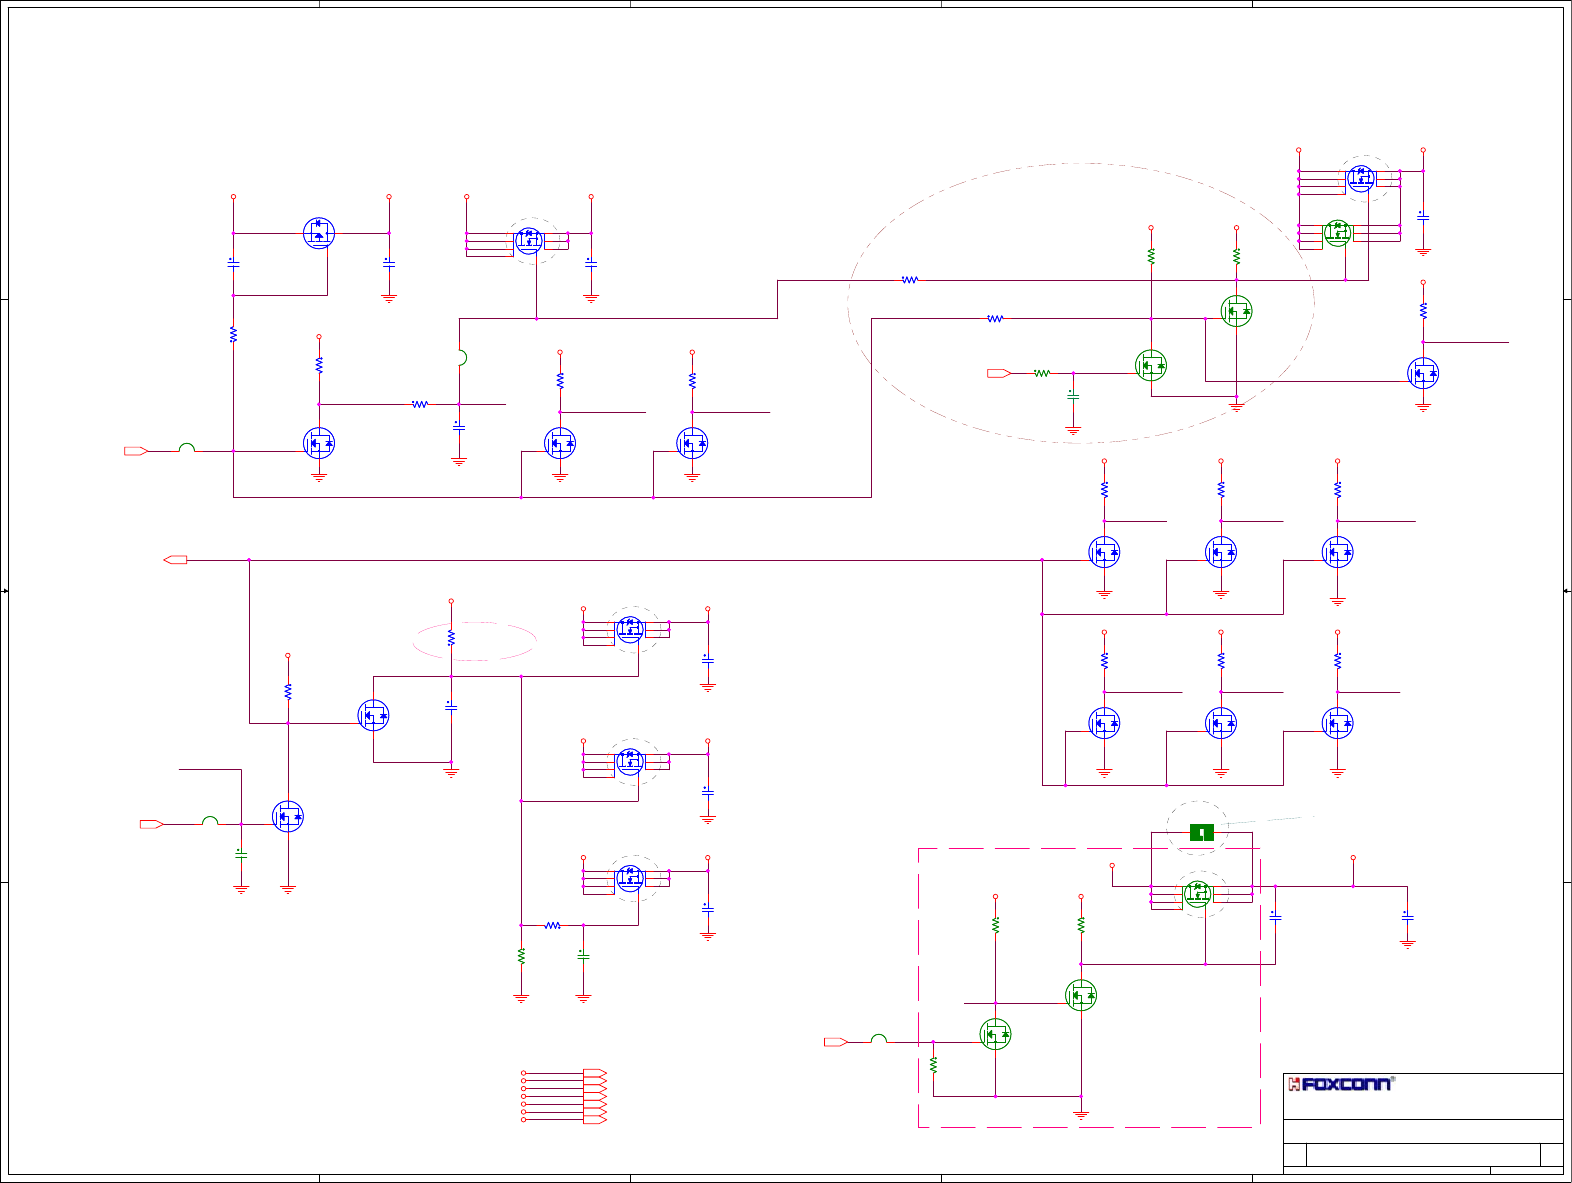Select the lower green MOSFET inside the magenta dashed box
Image resolution: width=1572 pixels, height=1183 pixels.
pos(995,1034)
